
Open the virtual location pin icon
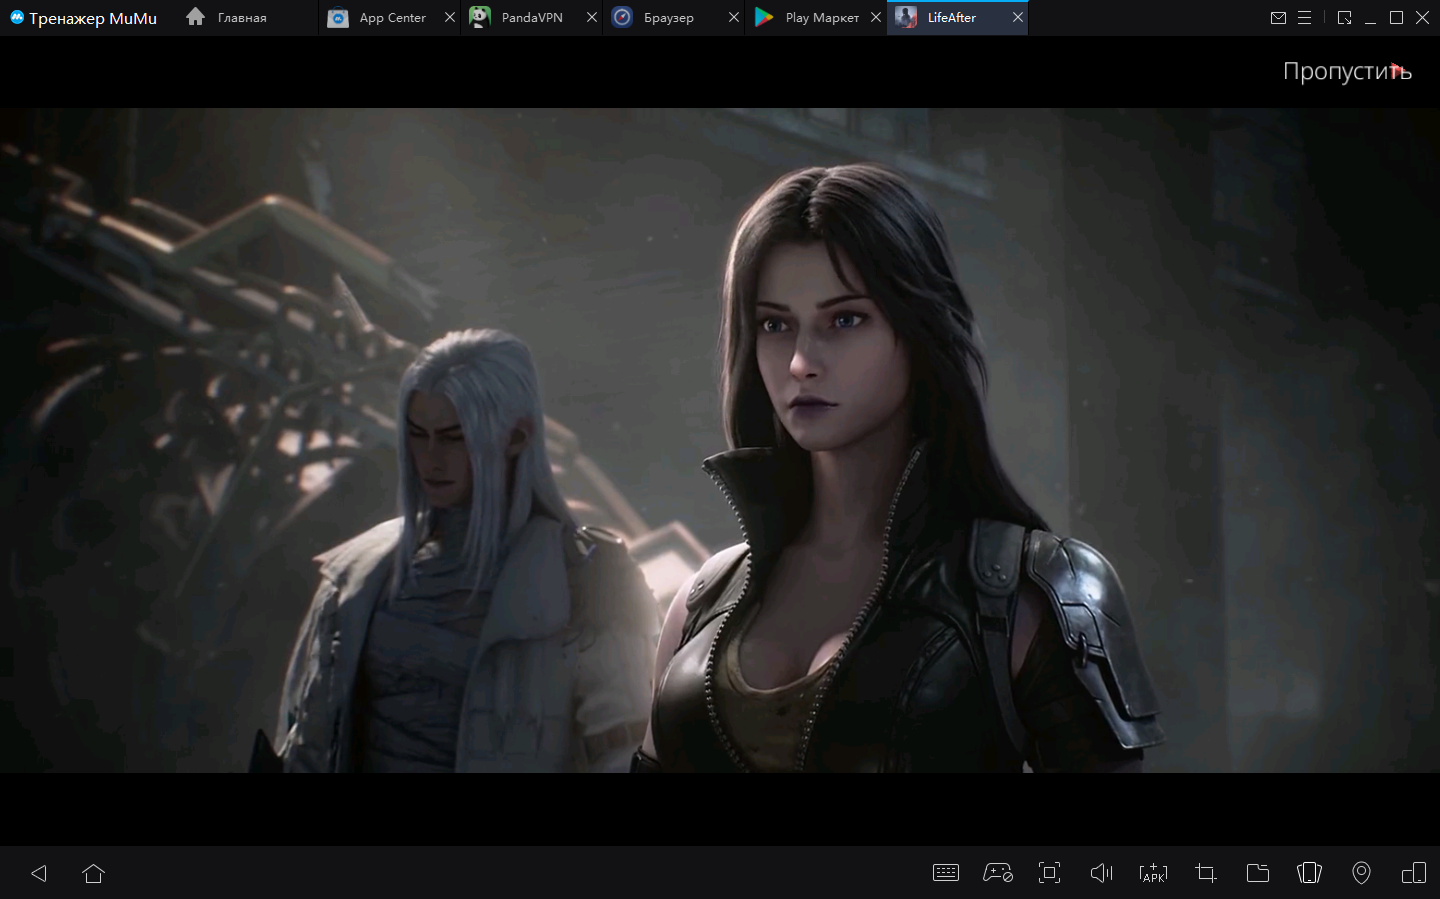pos(1361,873)
